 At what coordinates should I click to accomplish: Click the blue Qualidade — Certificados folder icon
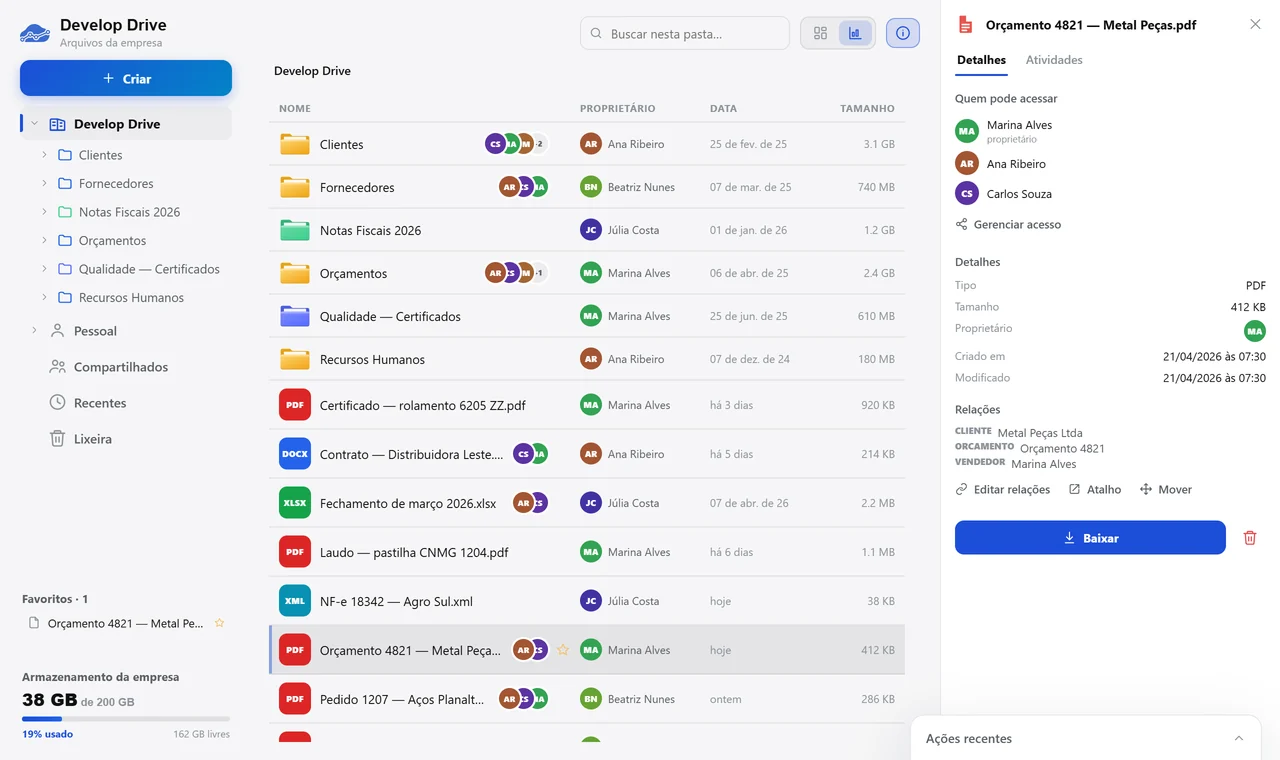(x=295, y=316)
